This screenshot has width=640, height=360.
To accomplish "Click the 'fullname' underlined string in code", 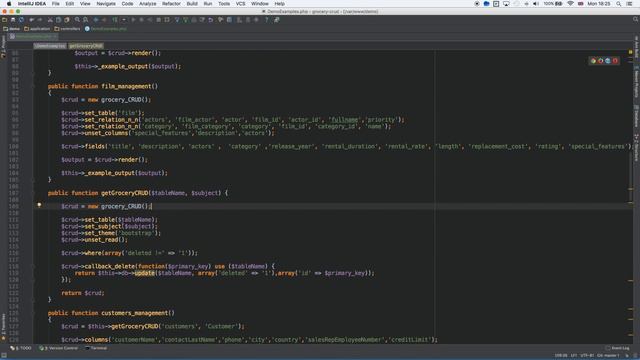I will [x=344, y=120].
